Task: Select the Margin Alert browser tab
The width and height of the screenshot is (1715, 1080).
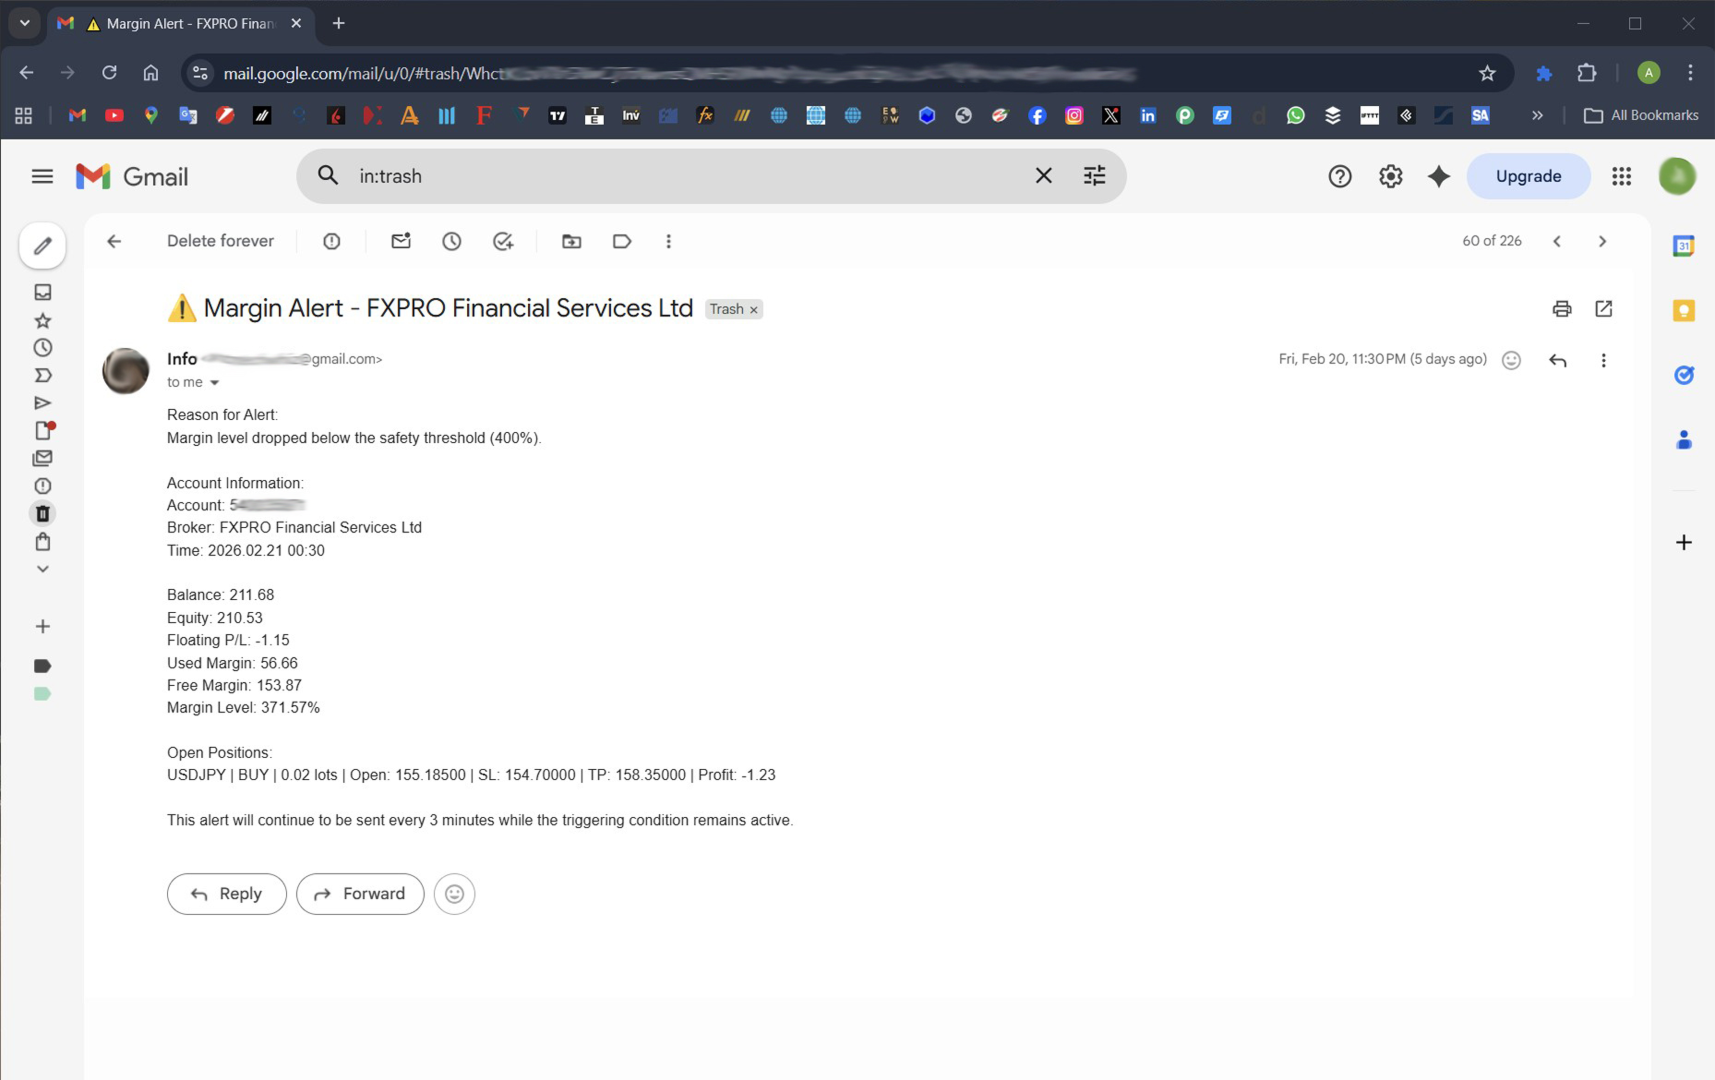Action: [x=181, y=24]
